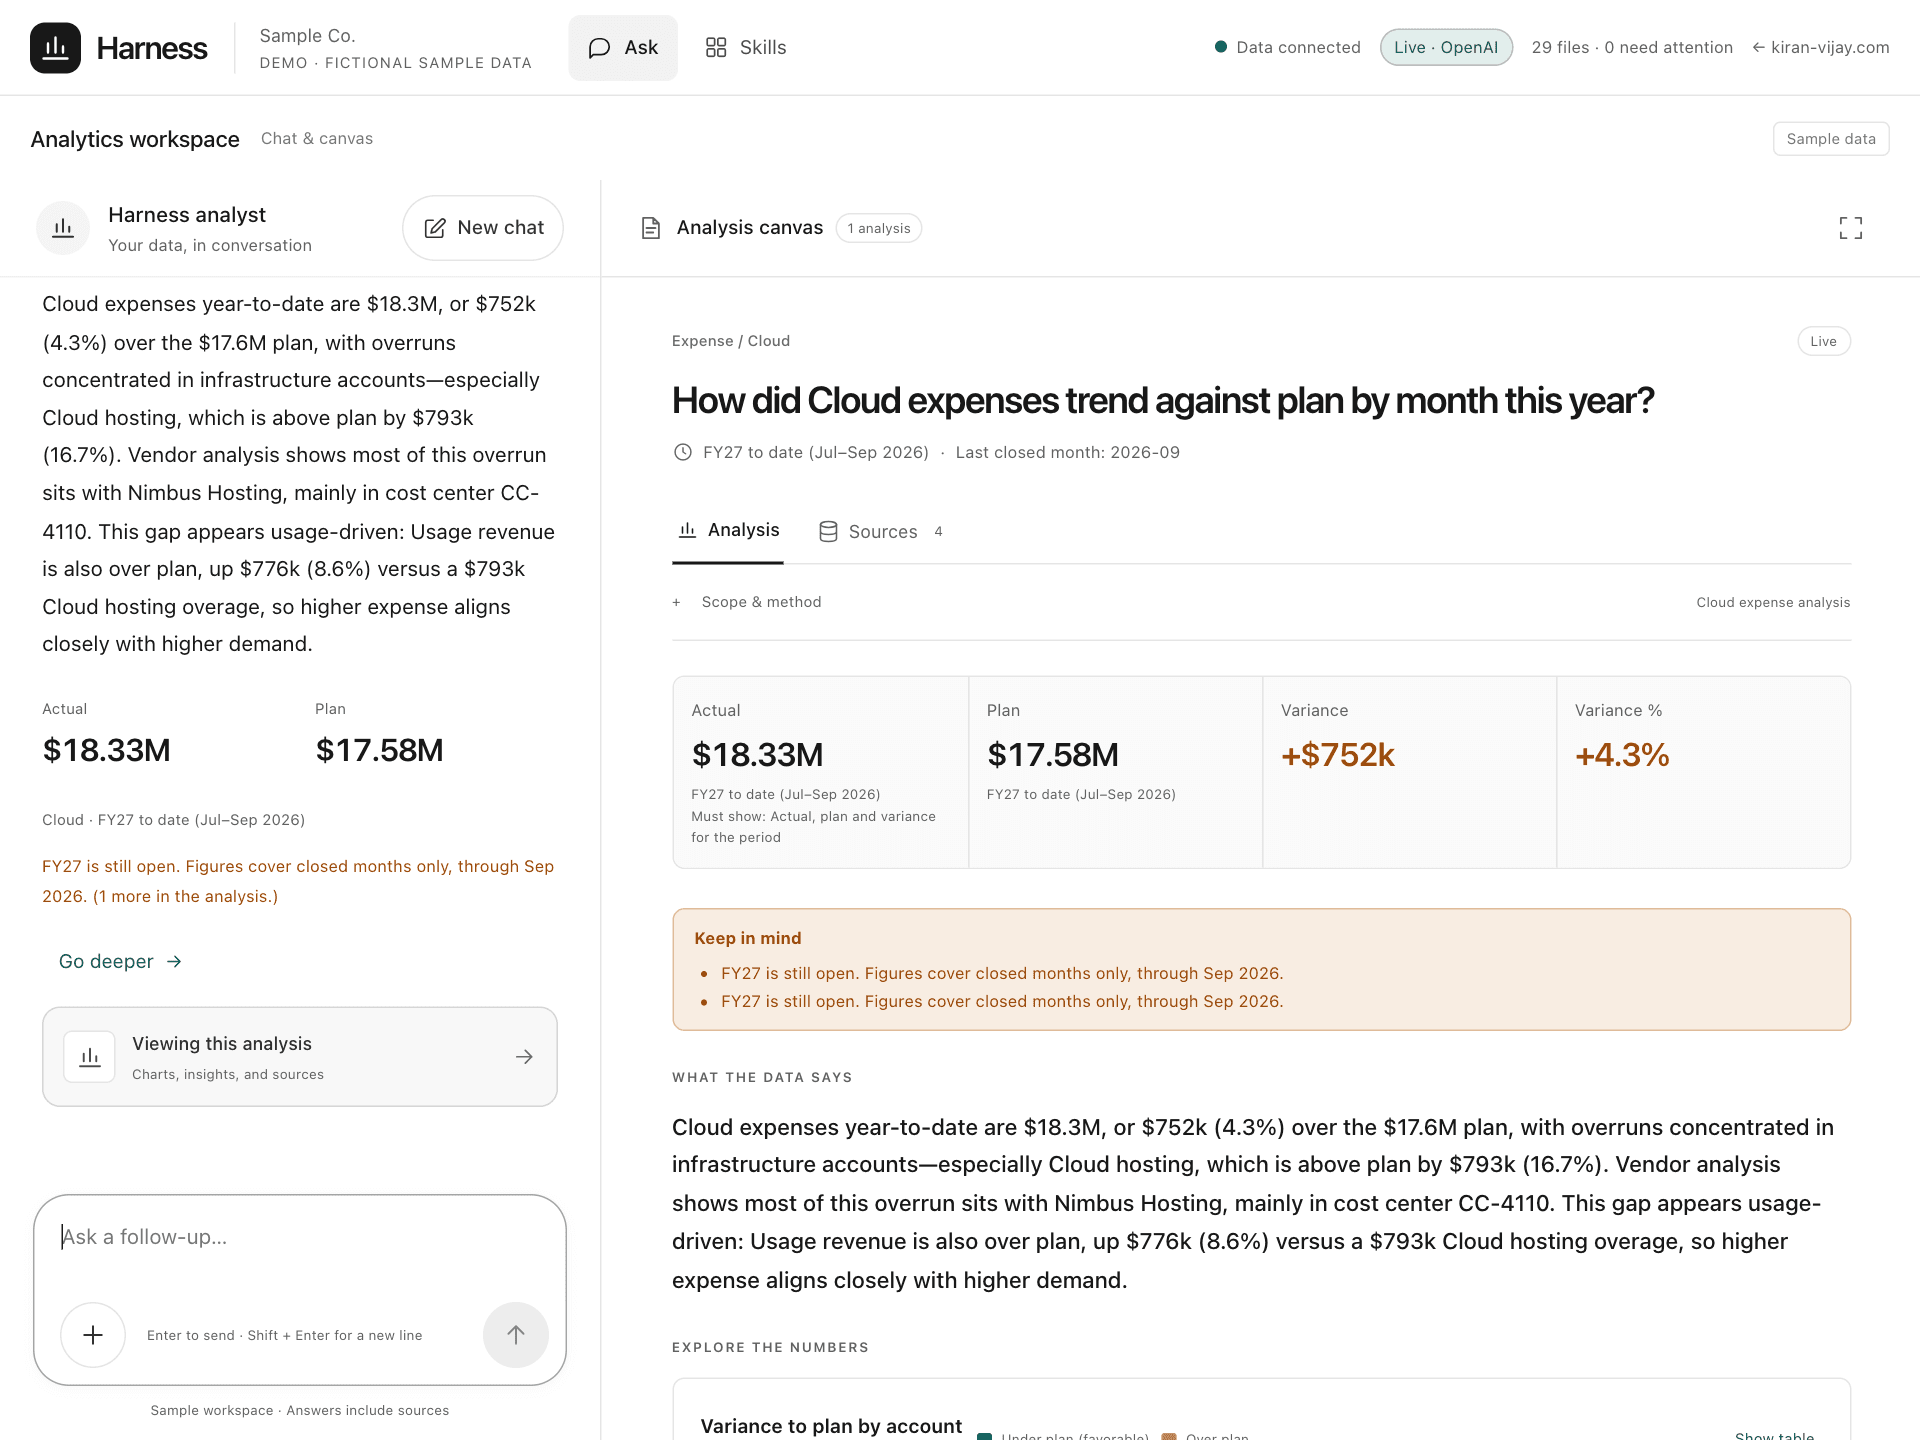This screenshot has width=1920, height=1440.
Task: Click the plus attachment button
Action: click(x=93, y=1335)
